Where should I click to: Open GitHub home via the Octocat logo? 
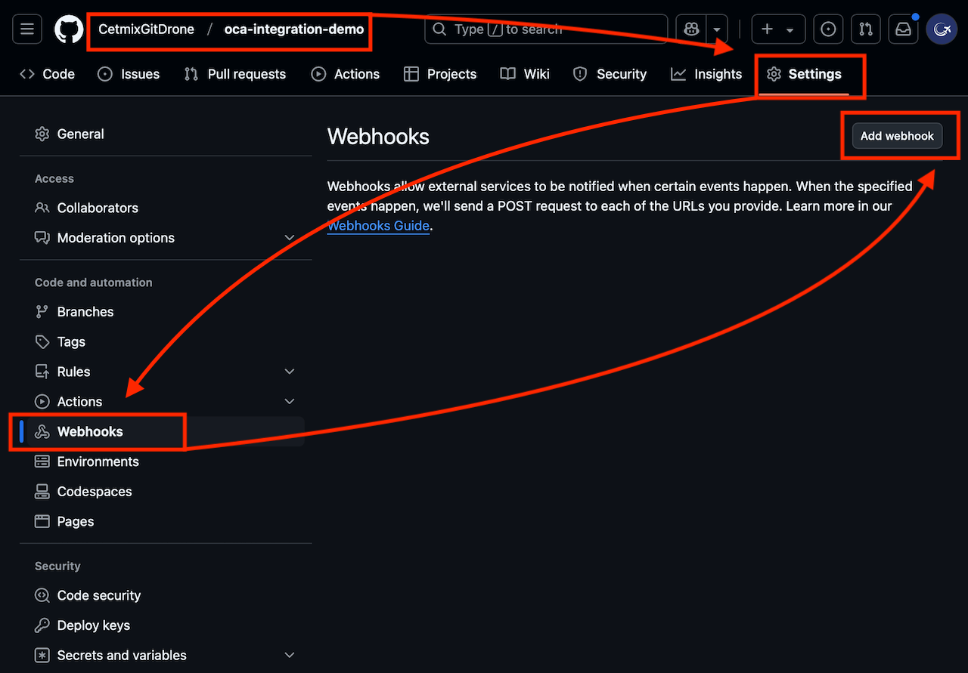(67, 29)
